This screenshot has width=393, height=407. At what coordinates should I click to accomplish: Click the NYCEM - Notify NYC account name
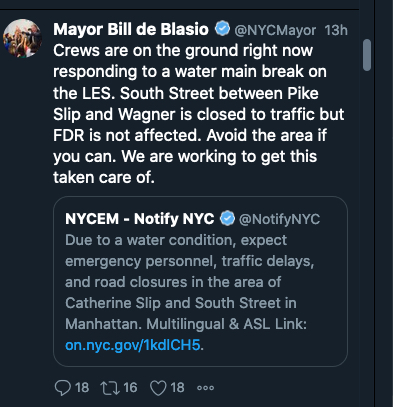(140, 219)
